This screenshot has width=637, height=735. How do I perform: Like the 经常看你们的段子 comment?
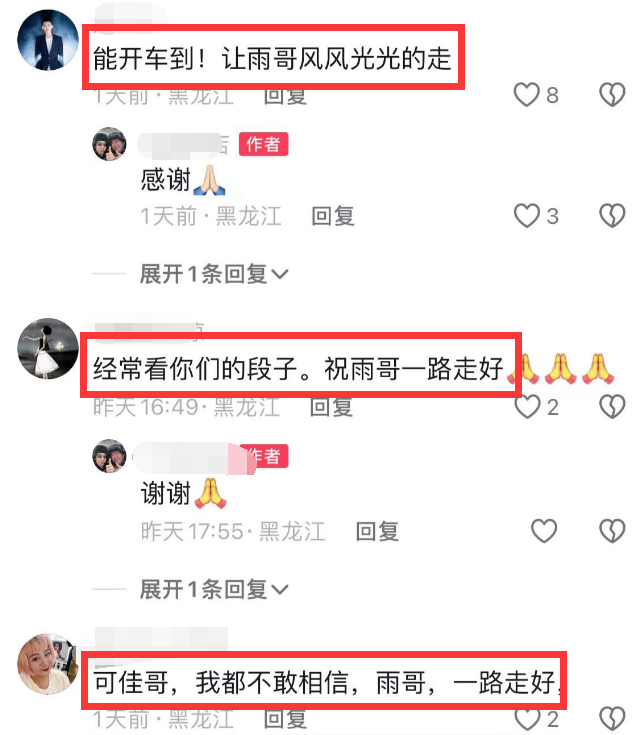(x=527, y=406)
